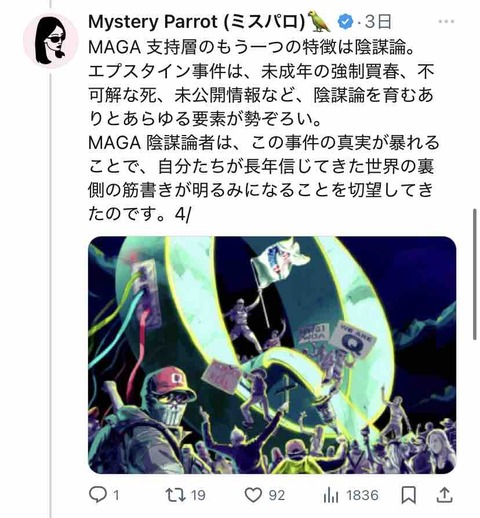Click the reply speech bubble icon
The height and width of the screenshot is (518, 480).
coord(98,495)
